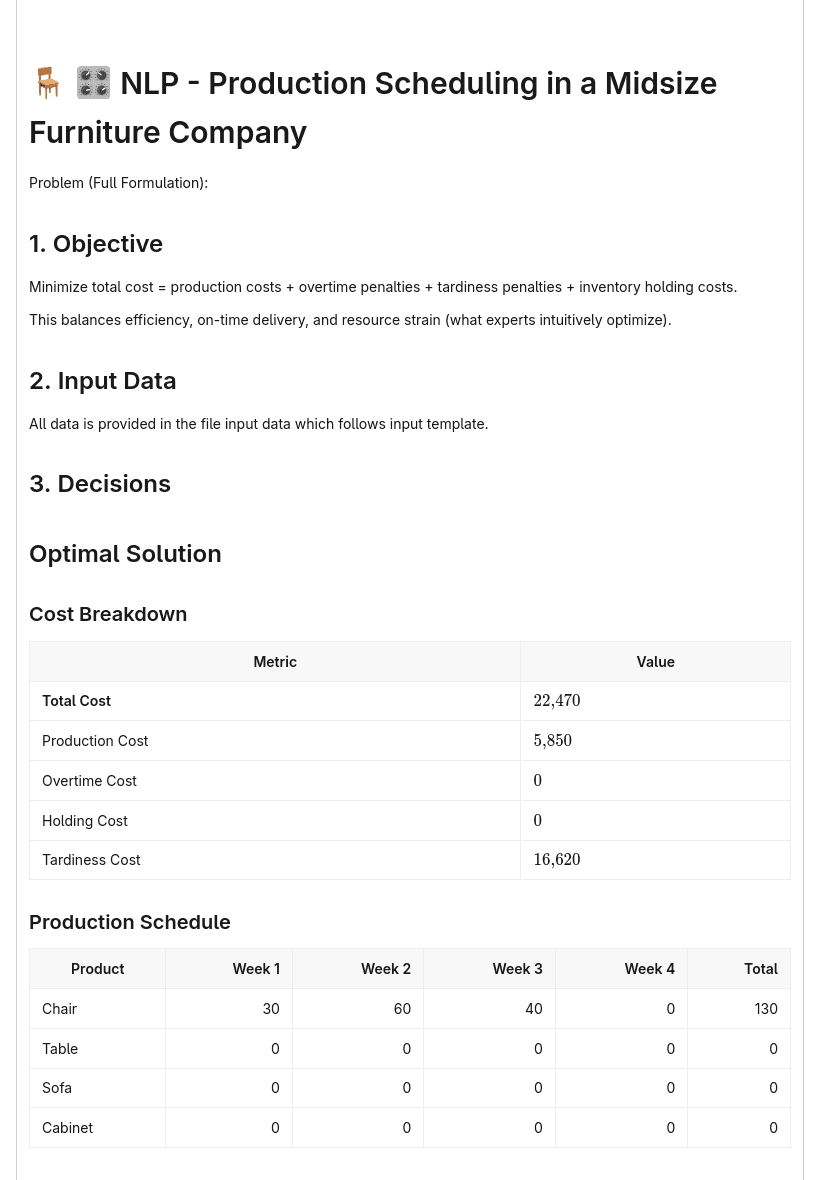This screenshot has width=820, height=1180.
Task: Select the Production Cost row label
Action: click(x=95, y=741)
